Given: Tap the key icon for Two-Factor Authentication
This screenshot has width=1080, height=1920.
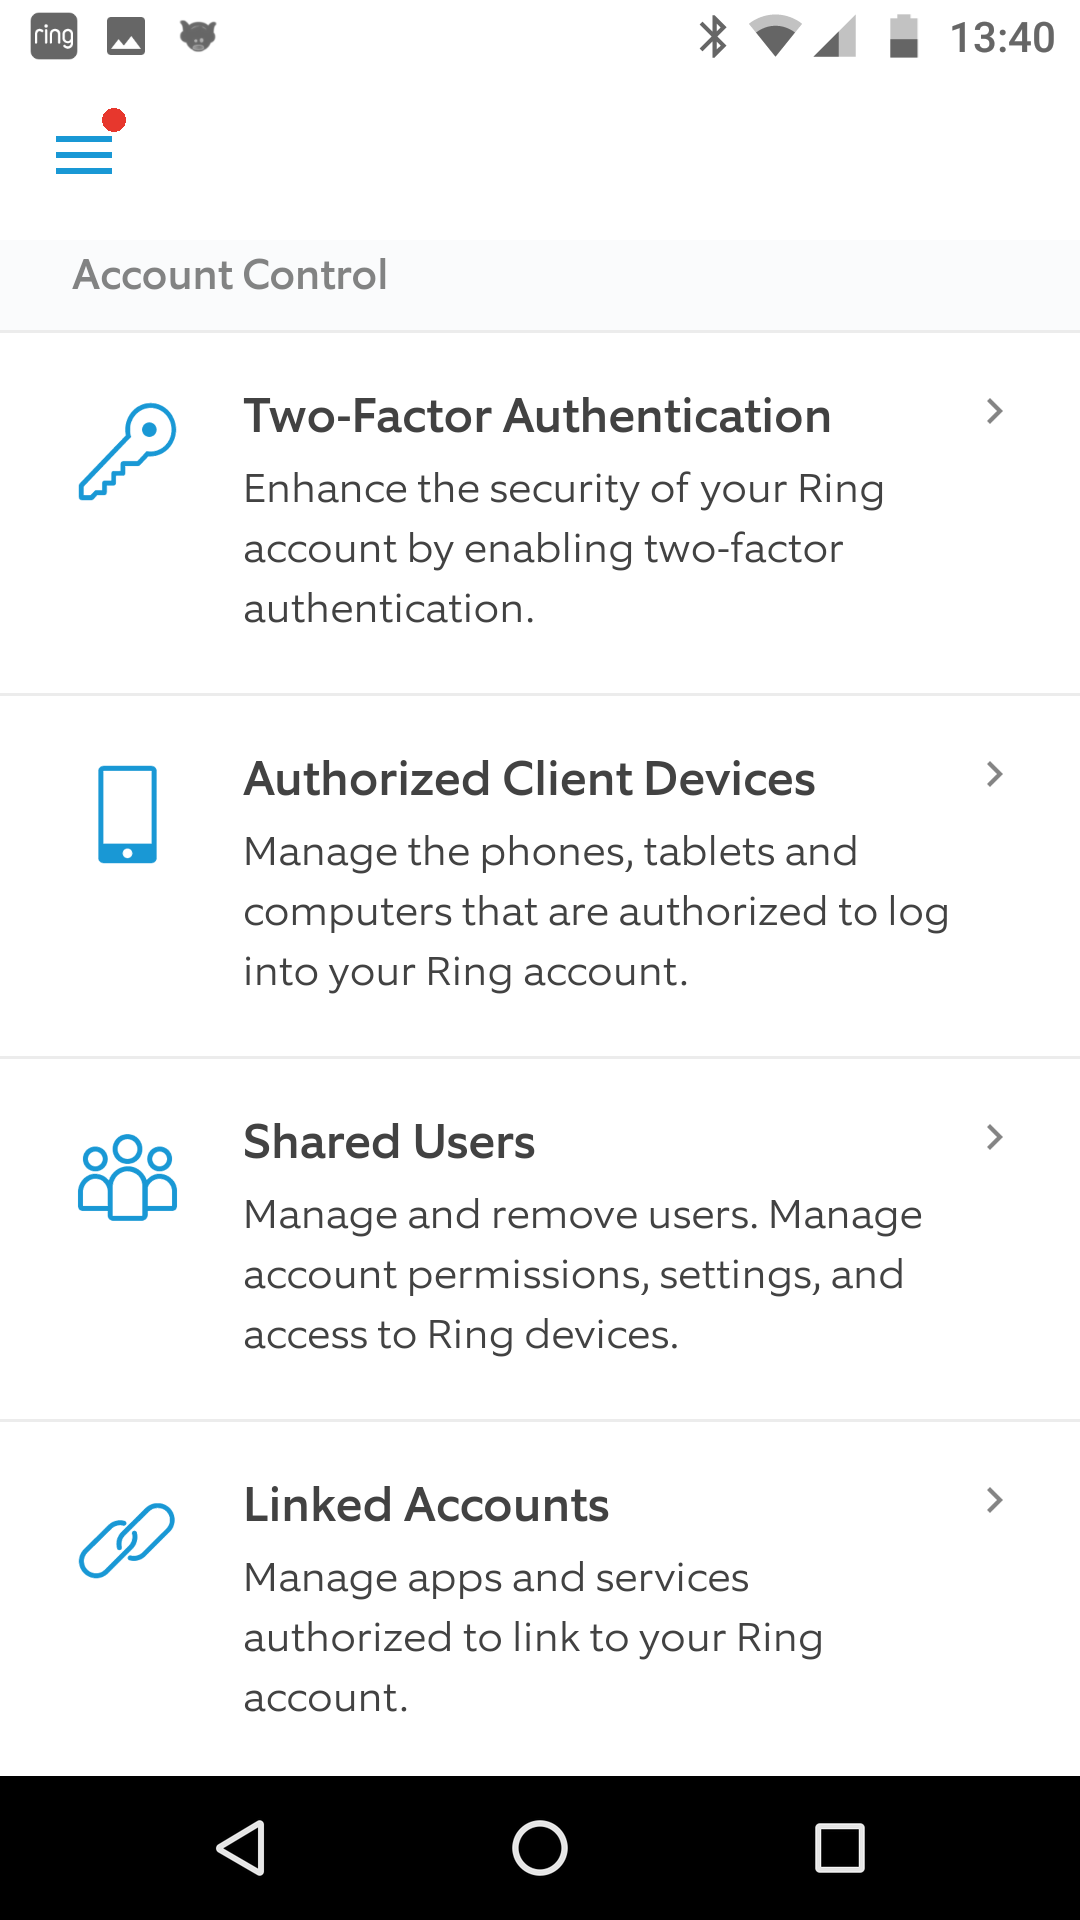Looking at the screenshot, I should coord(127,451).
